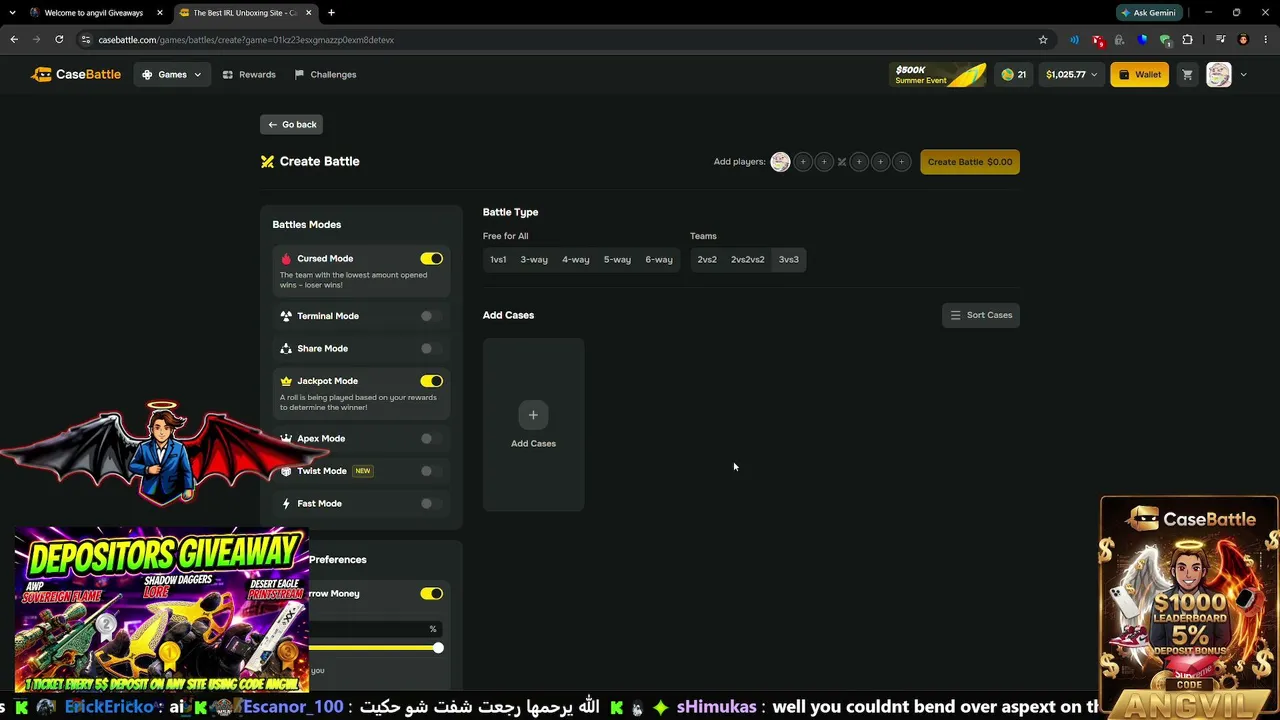1280x720 pixels.
Task: Click the plus icon in Add Cases card
Action: pos(533,415)
